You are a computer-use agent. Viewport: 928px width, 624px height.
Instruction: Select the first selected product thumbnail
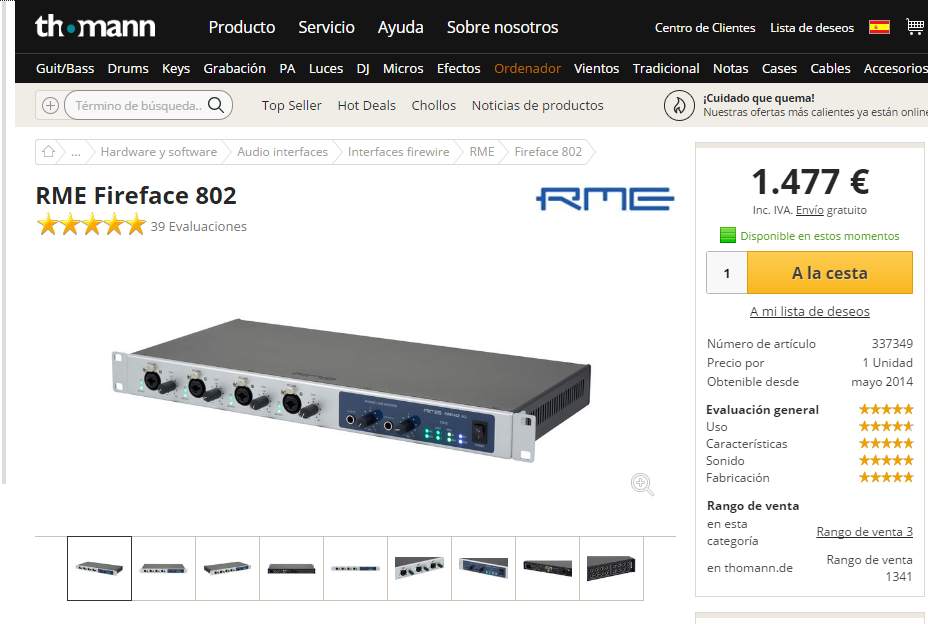(x=99, y=568)
